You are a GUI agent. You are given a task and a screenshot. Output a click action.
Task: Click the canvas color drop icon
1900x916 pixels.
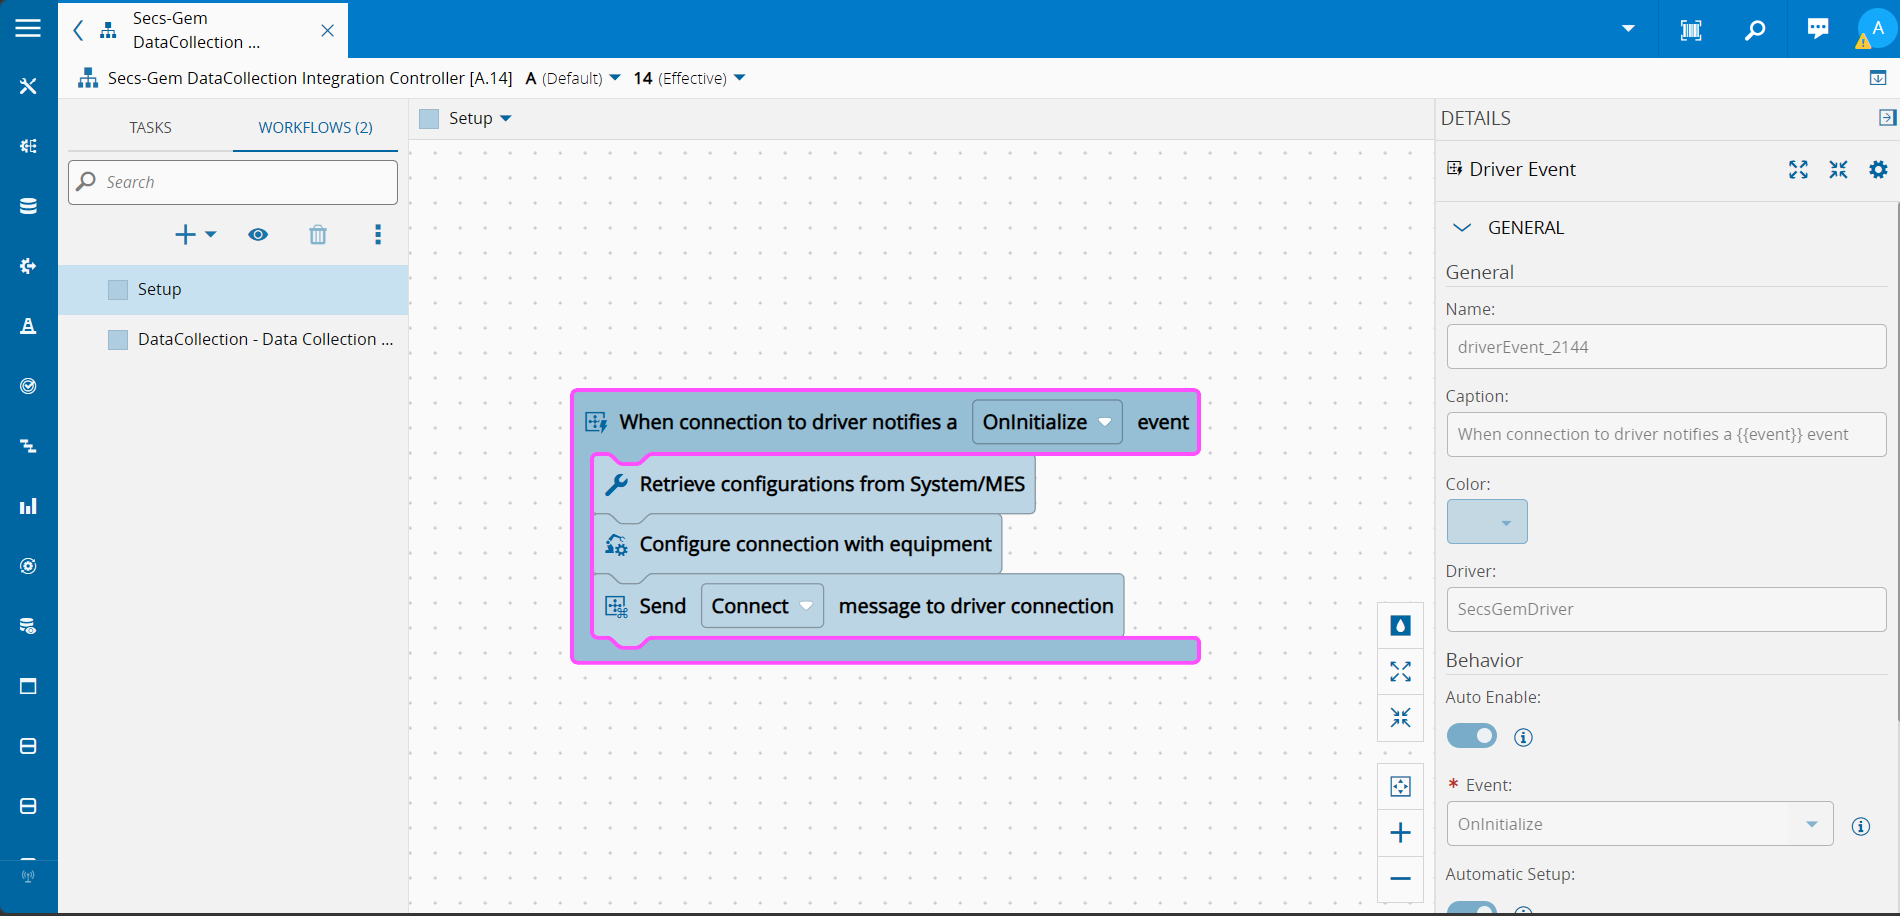coord(1401,626)
